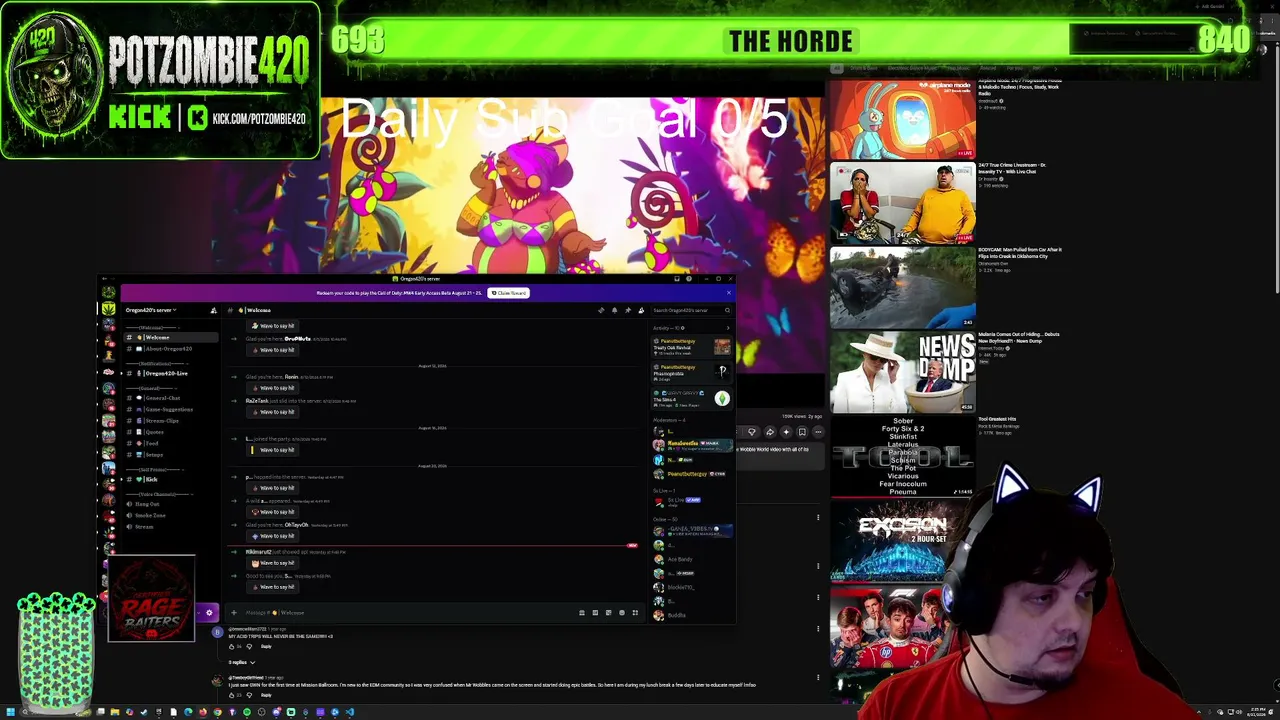The width and height of the screenshot is (1280, 720).
Task: Reply to the 'MY ACID TRIPS' YouTube comment
Action: 266,646
